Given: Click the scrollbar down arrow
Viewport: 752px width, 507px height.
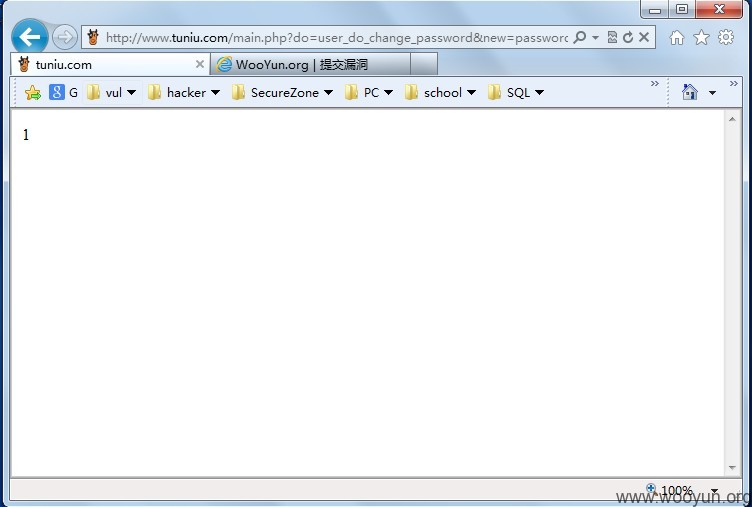Looking at the screenshot, I should (x=732, y=468).
